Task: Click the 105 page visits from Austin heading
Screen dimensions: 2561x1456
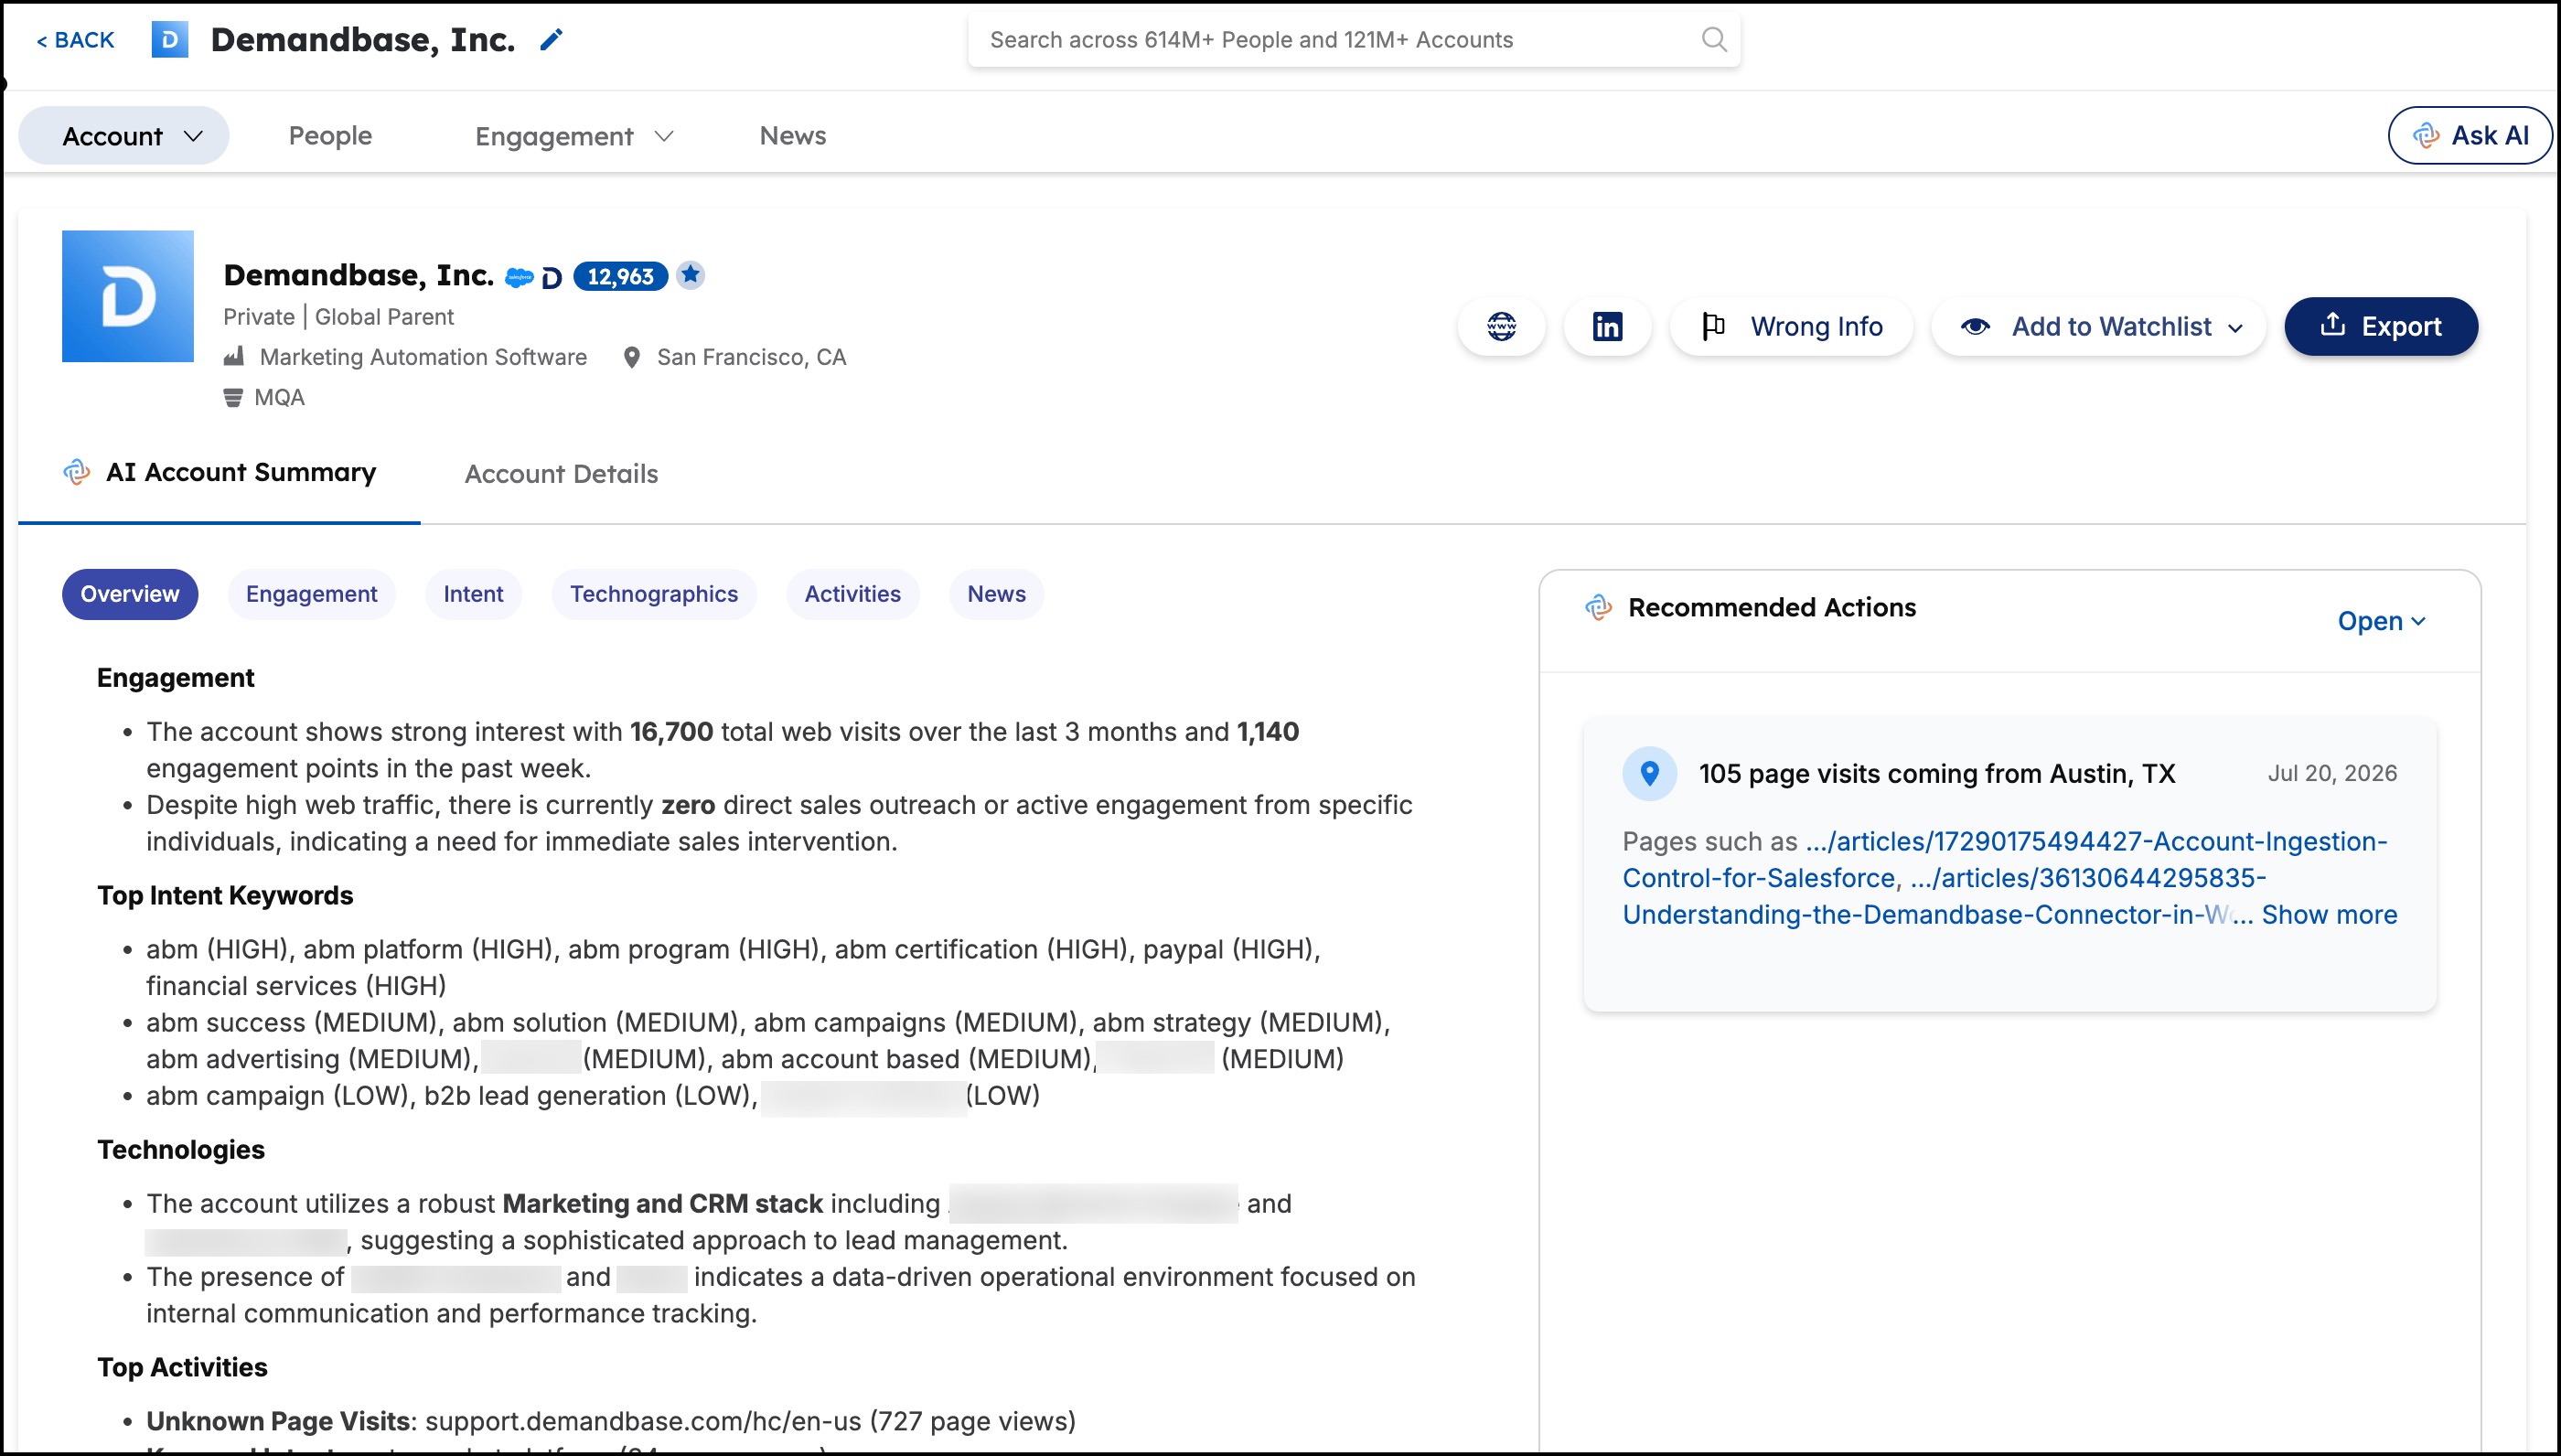Action: tap(1937, 773)
